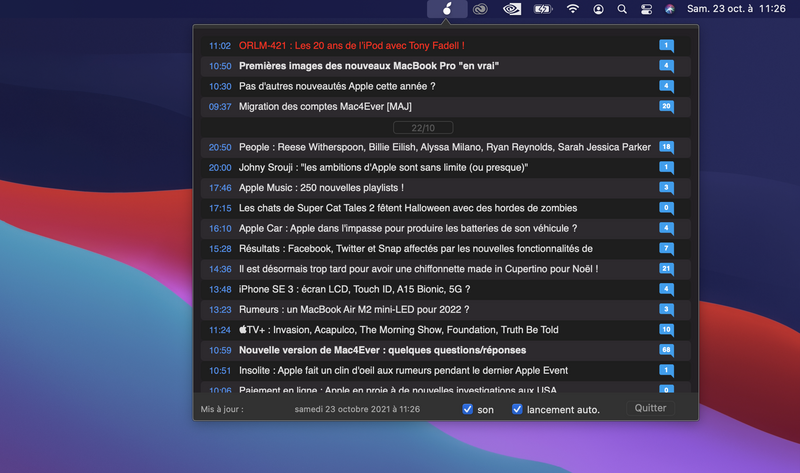Toggle the 'lancement auto.' checkbox
Screen dimensions: 800x473
pos(517,409)
